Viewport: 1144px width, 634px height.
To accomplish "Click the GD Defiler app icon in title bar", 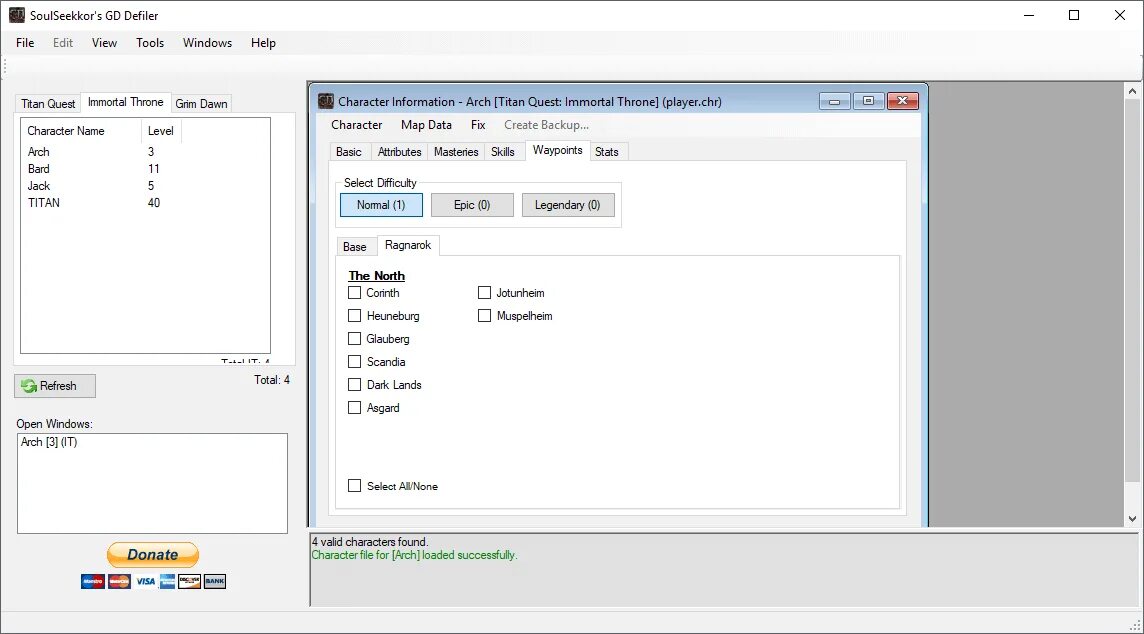I will (x=16, y=15).
